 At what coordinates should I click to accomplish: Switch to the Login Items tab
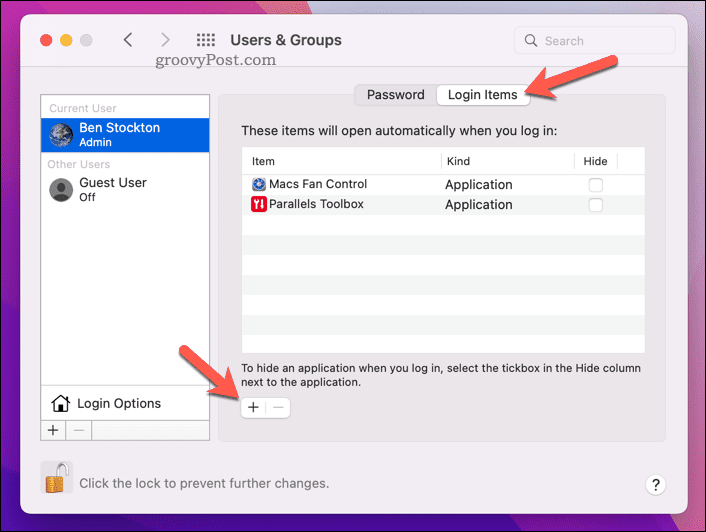pos(483,95)
